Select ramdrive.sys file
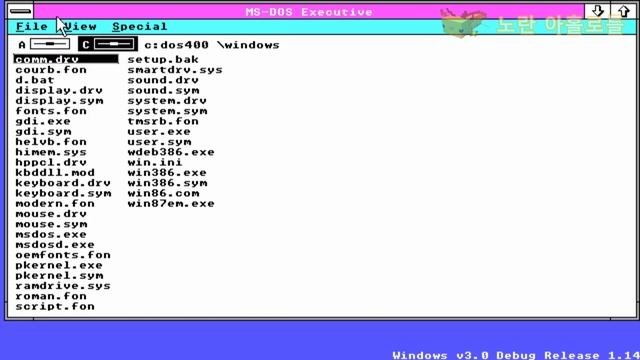Viewport: 640px width, 360px height. [x=63, y=286]
